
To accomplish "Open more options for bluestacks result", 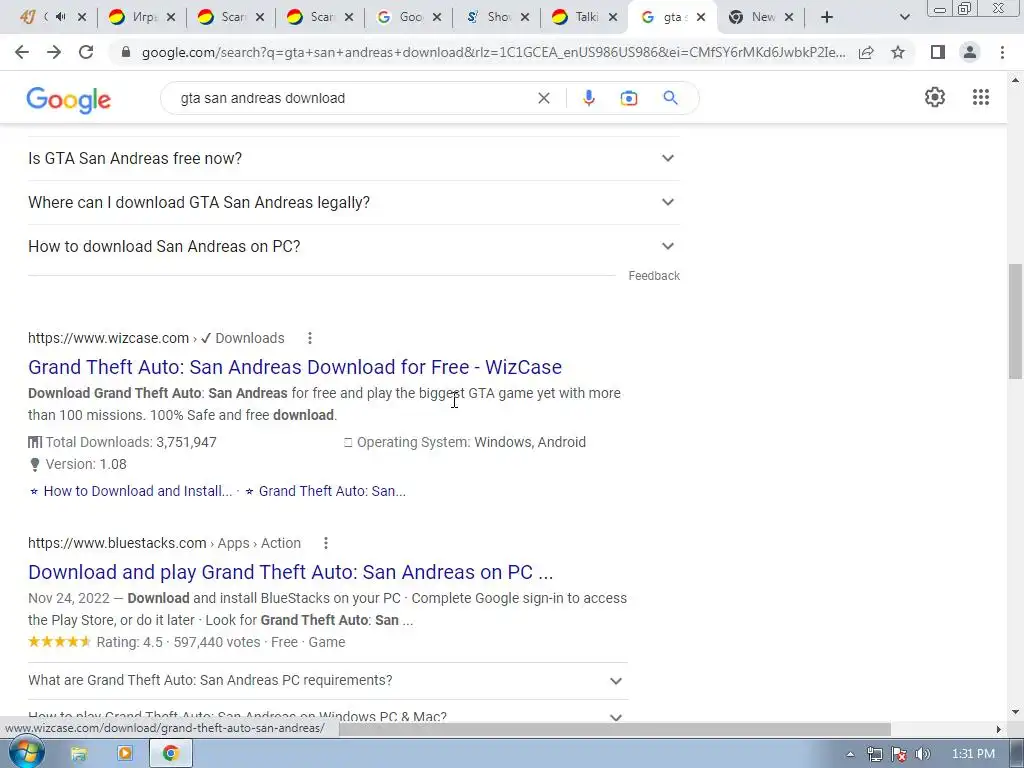I will click(325, 543).
